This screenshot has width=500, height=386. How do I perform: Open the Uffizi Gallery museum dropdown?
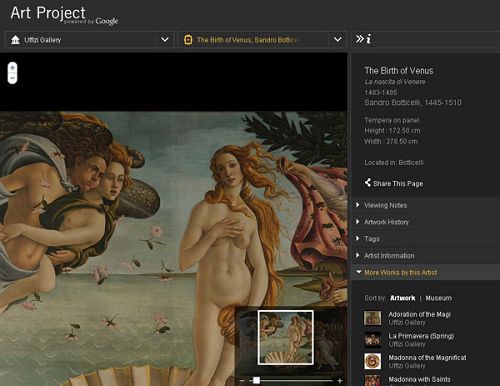coord(165,40)
